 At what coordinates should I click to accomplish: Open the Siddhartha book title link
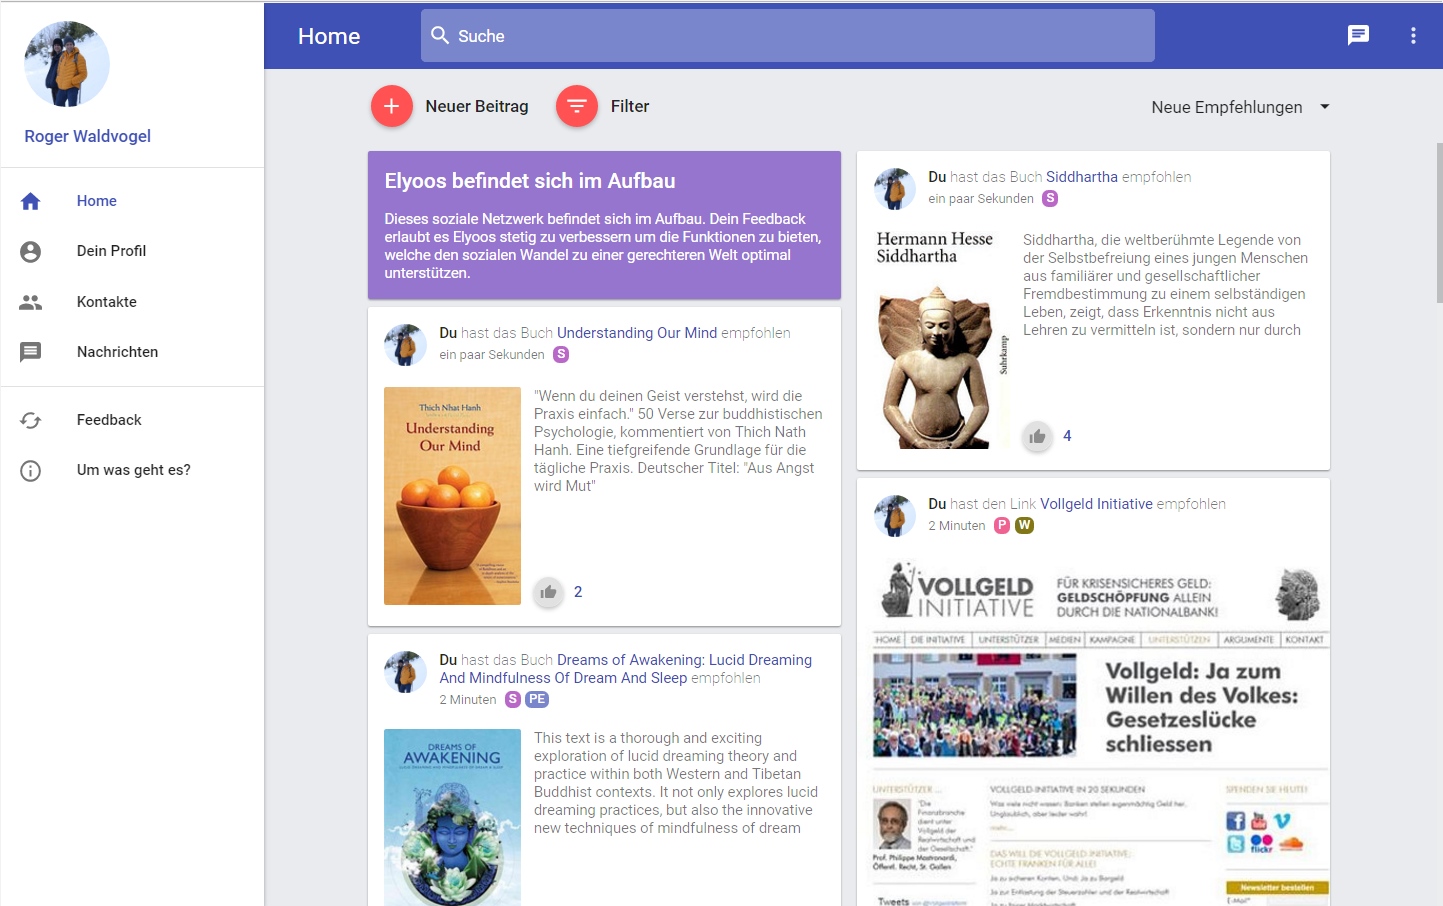pyautogui.click(x=1081, y=177)
